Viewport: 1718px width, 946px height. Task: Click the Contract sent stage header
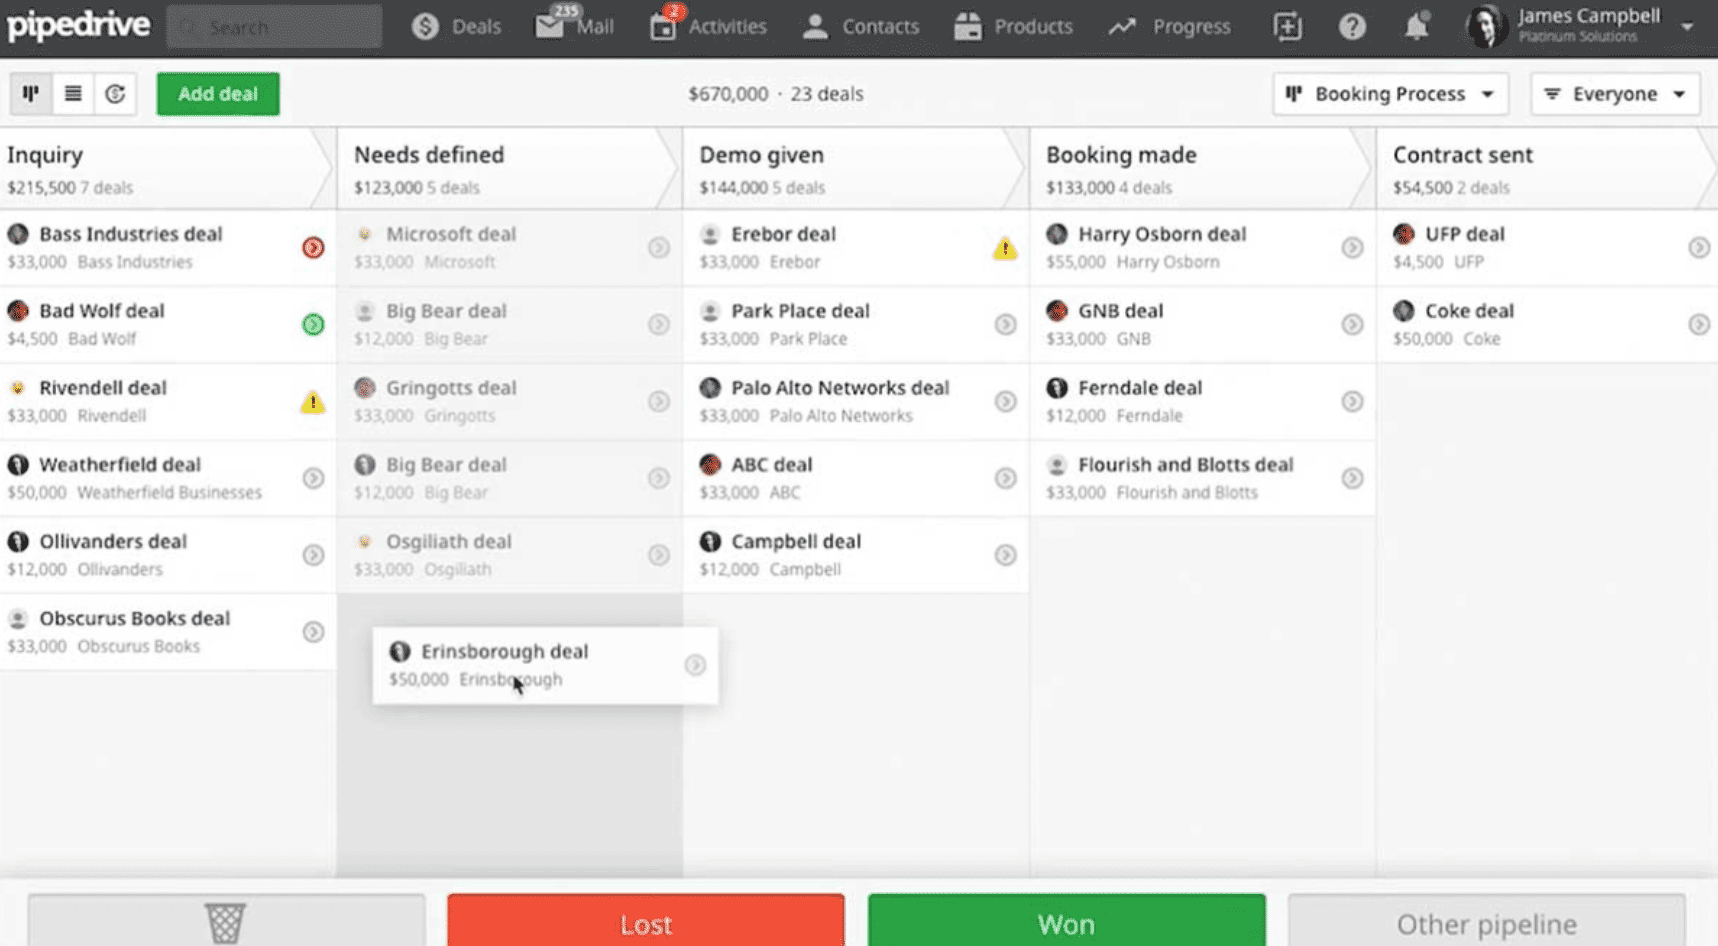[x=1547, y=169]
